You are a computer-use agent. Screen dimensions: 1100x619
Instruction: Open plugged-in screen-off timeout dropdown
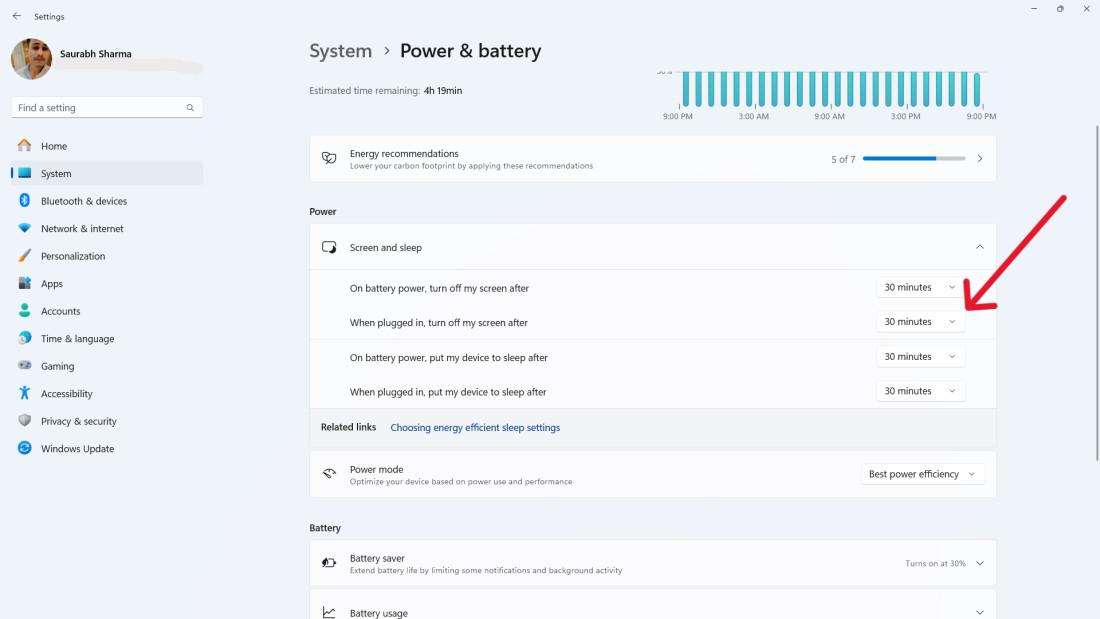[x=920, y=322]
